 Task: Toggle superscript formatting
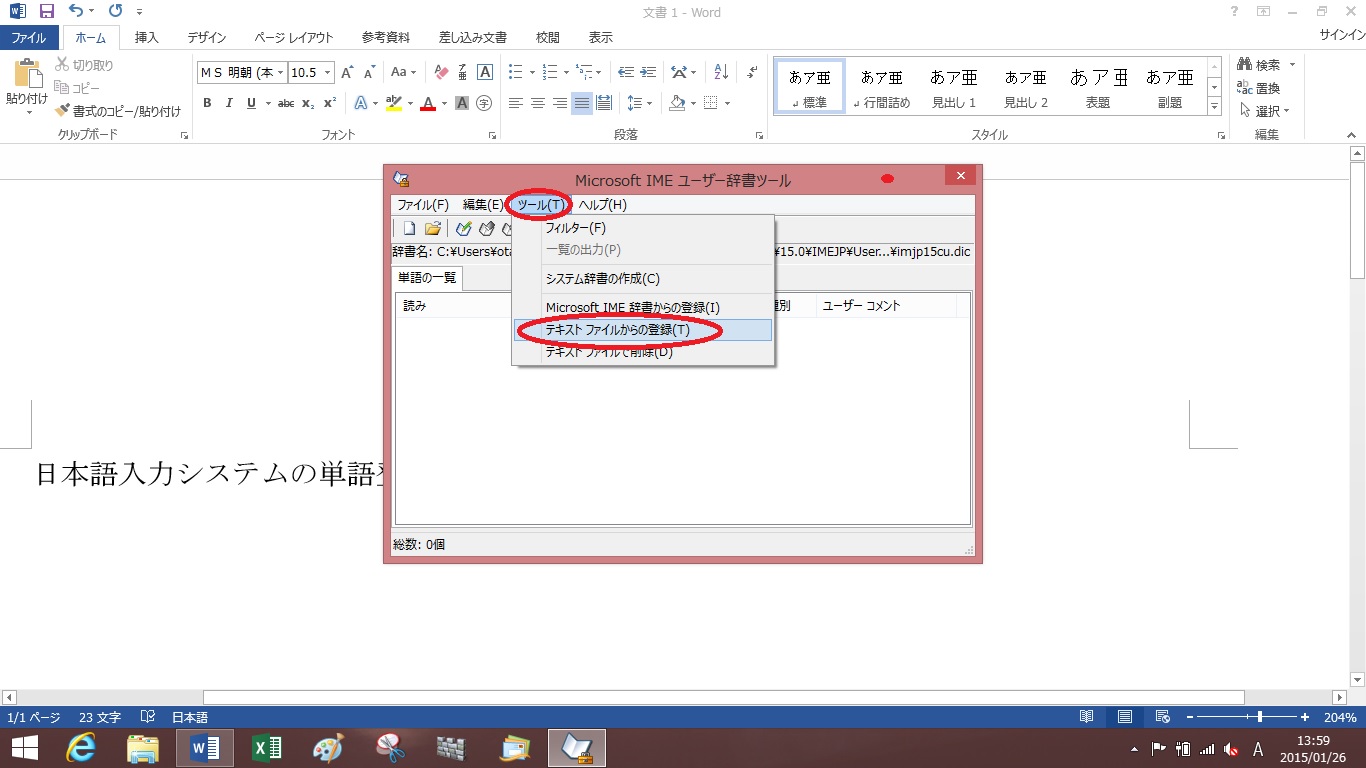point(329,103)
